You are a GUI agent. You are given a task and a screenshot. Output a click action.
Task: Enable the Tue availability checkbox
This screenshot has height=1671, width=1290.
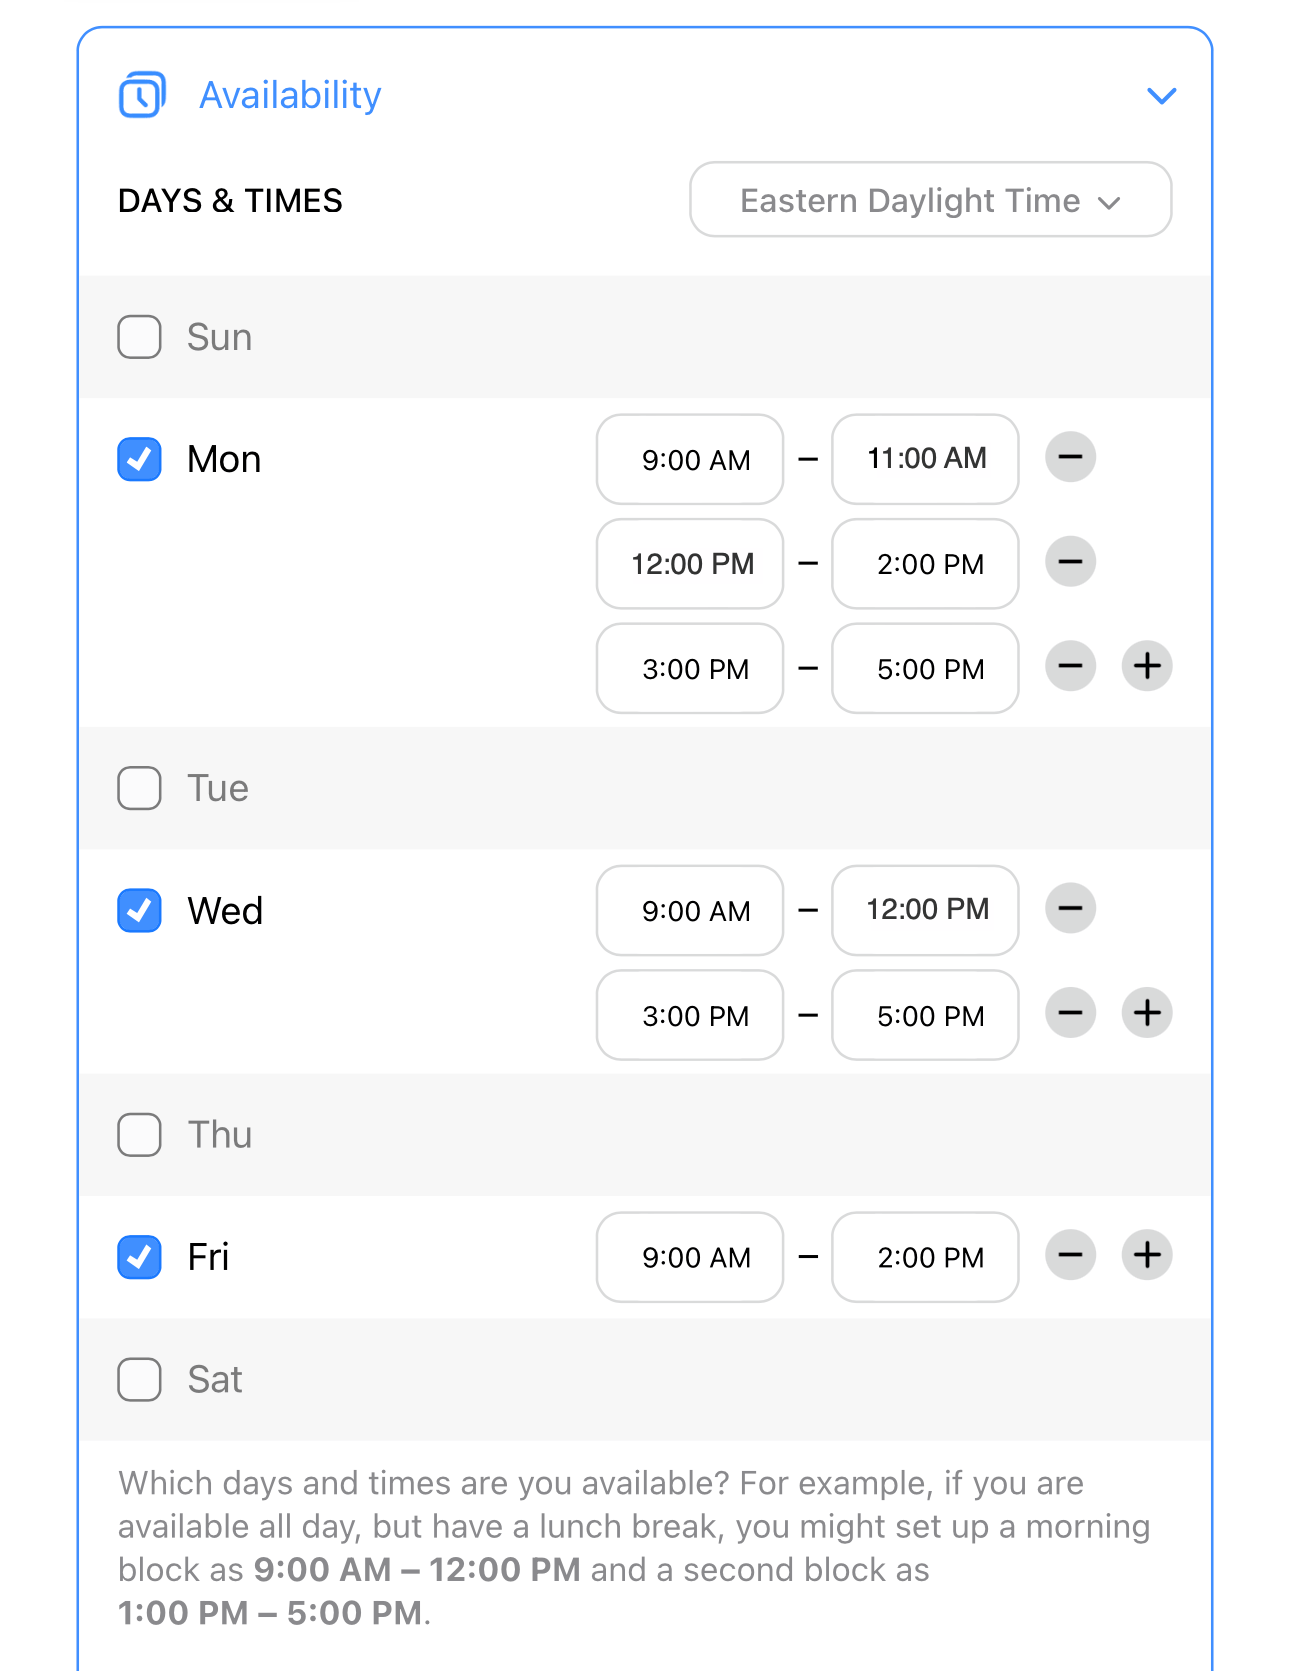click(x=140, y=788)
